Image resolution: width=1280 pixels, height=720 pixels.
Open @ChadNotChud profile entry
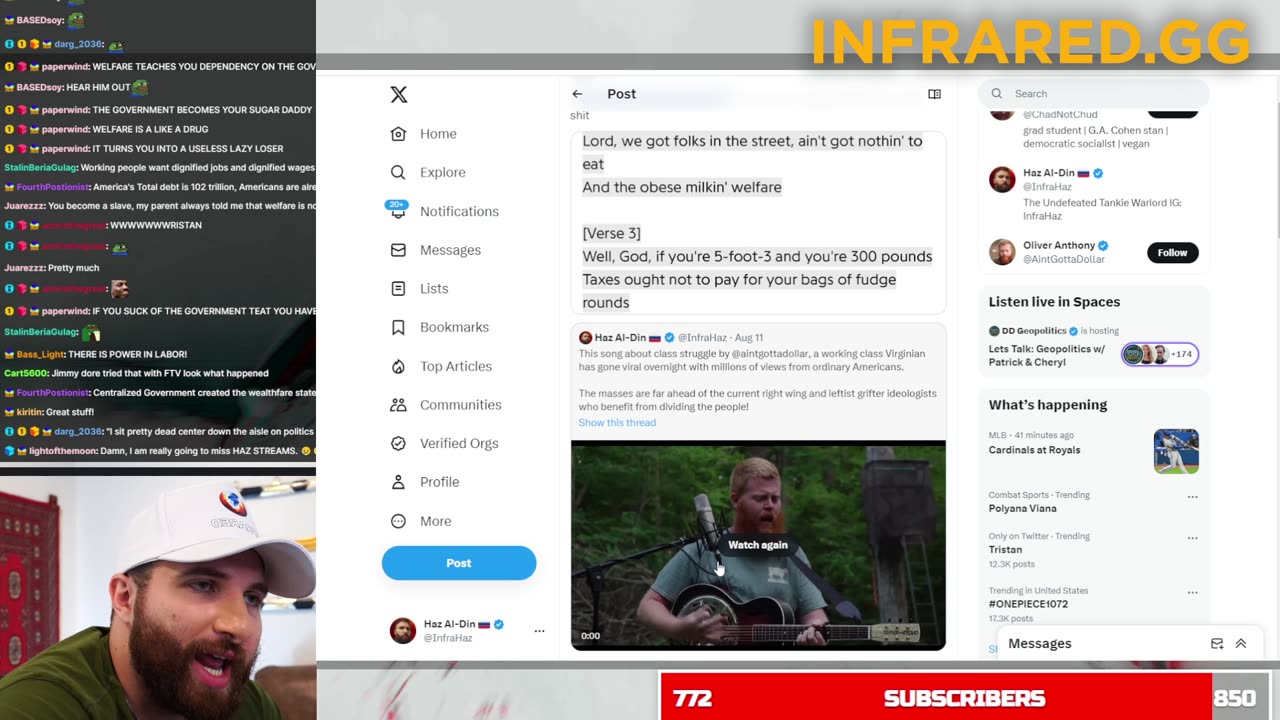pos(1060,115)
